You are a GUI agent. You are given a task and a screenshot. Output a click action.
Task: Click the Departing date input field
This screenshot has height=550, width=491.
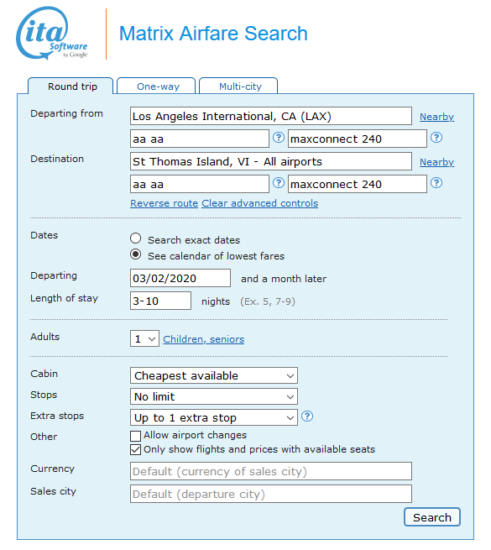tap(180, 278)
